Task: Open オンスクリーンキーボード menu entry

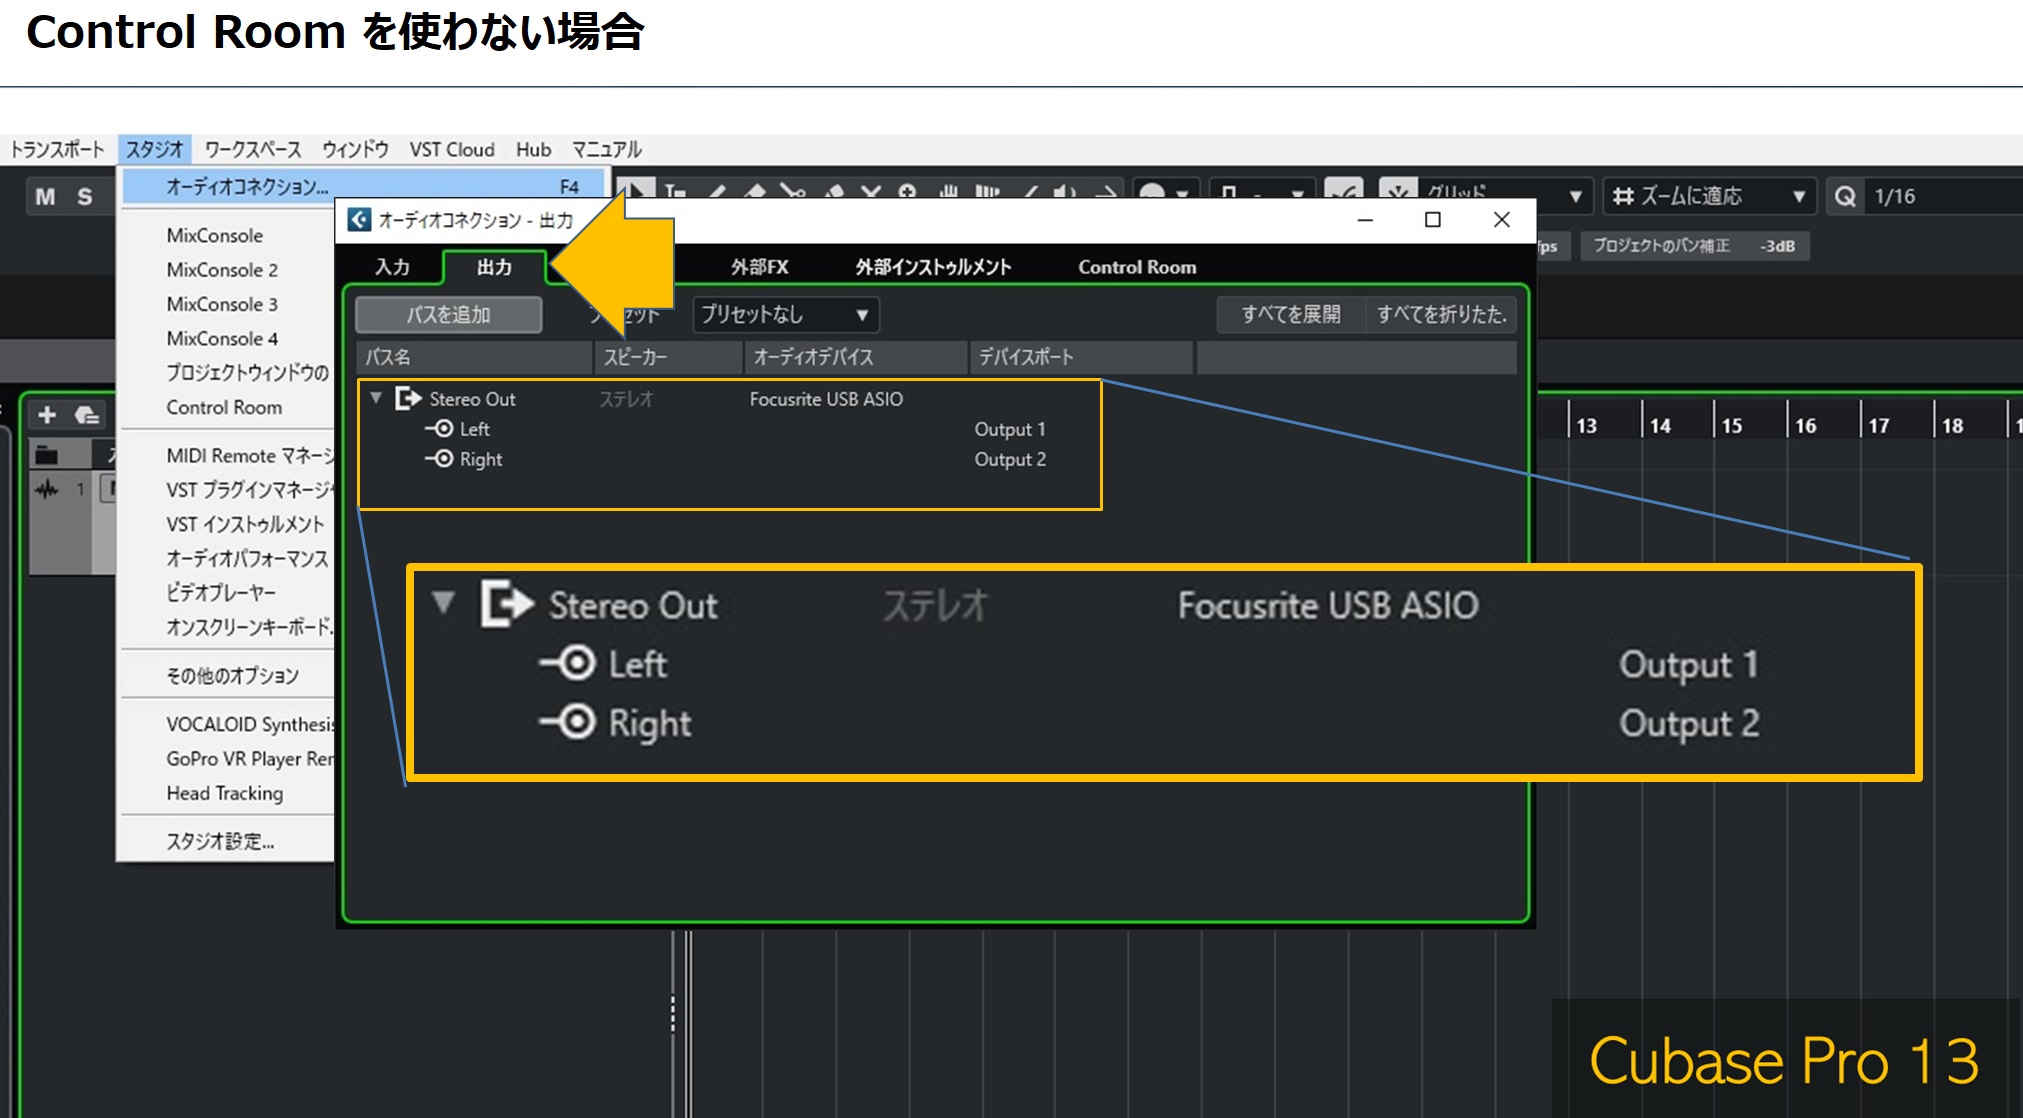Action: (250, 627)
